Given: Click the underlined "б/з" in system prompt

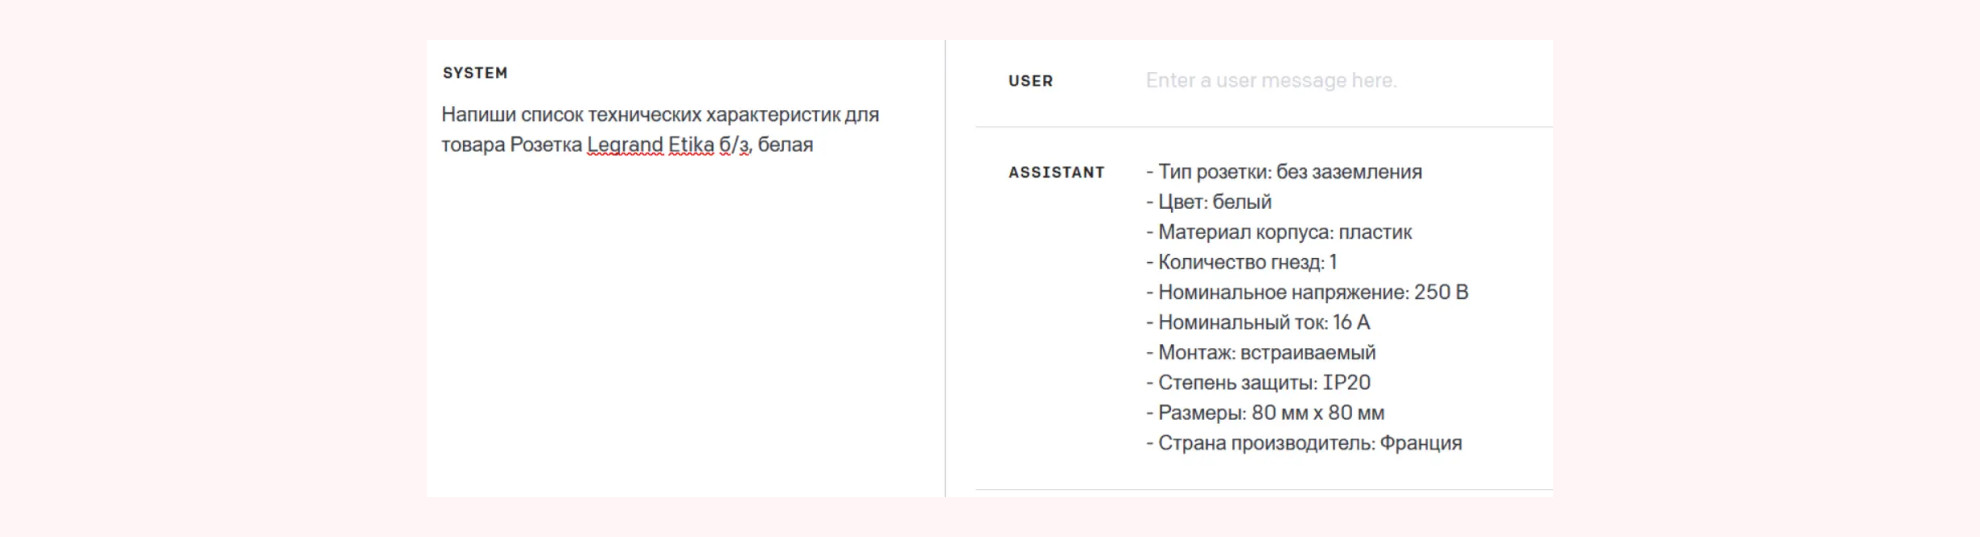Looking at the screenshot, I should point(733,145).
